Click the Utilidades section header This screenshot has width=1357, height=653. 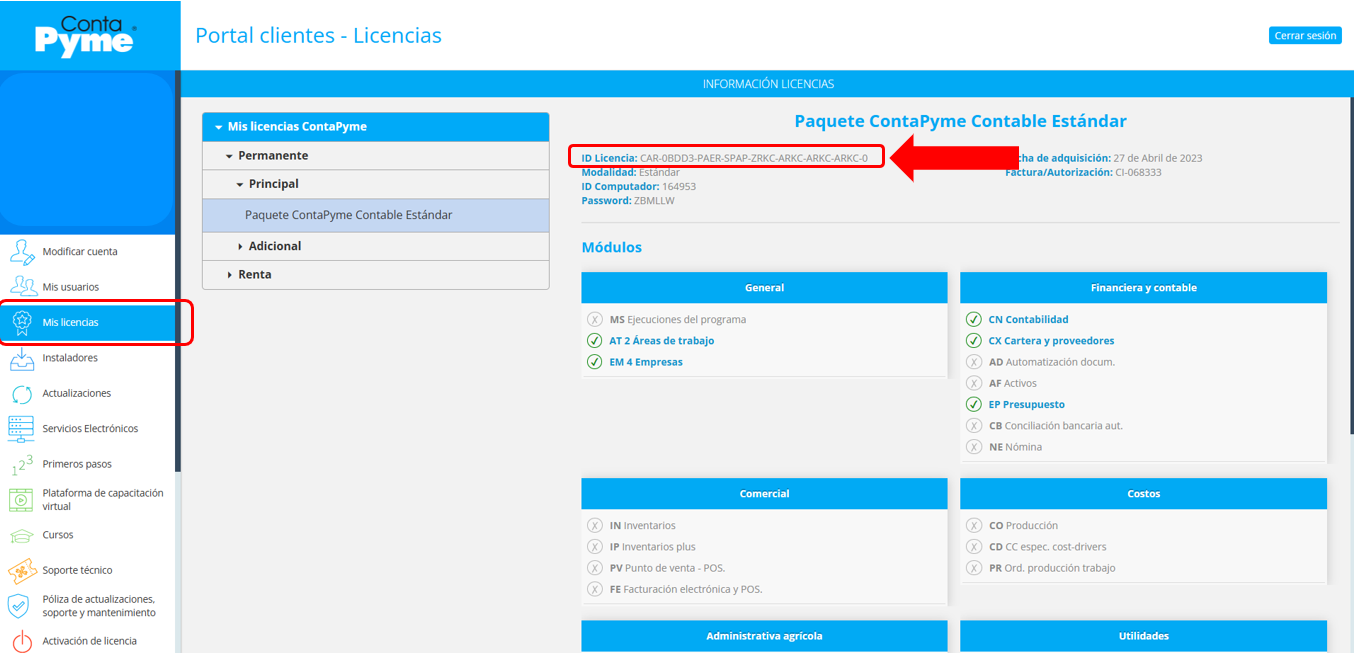[1144, 636]
